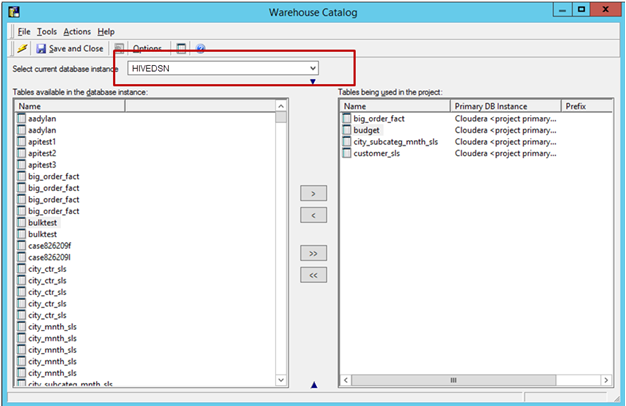Click the single > add table button

[313, 193]
